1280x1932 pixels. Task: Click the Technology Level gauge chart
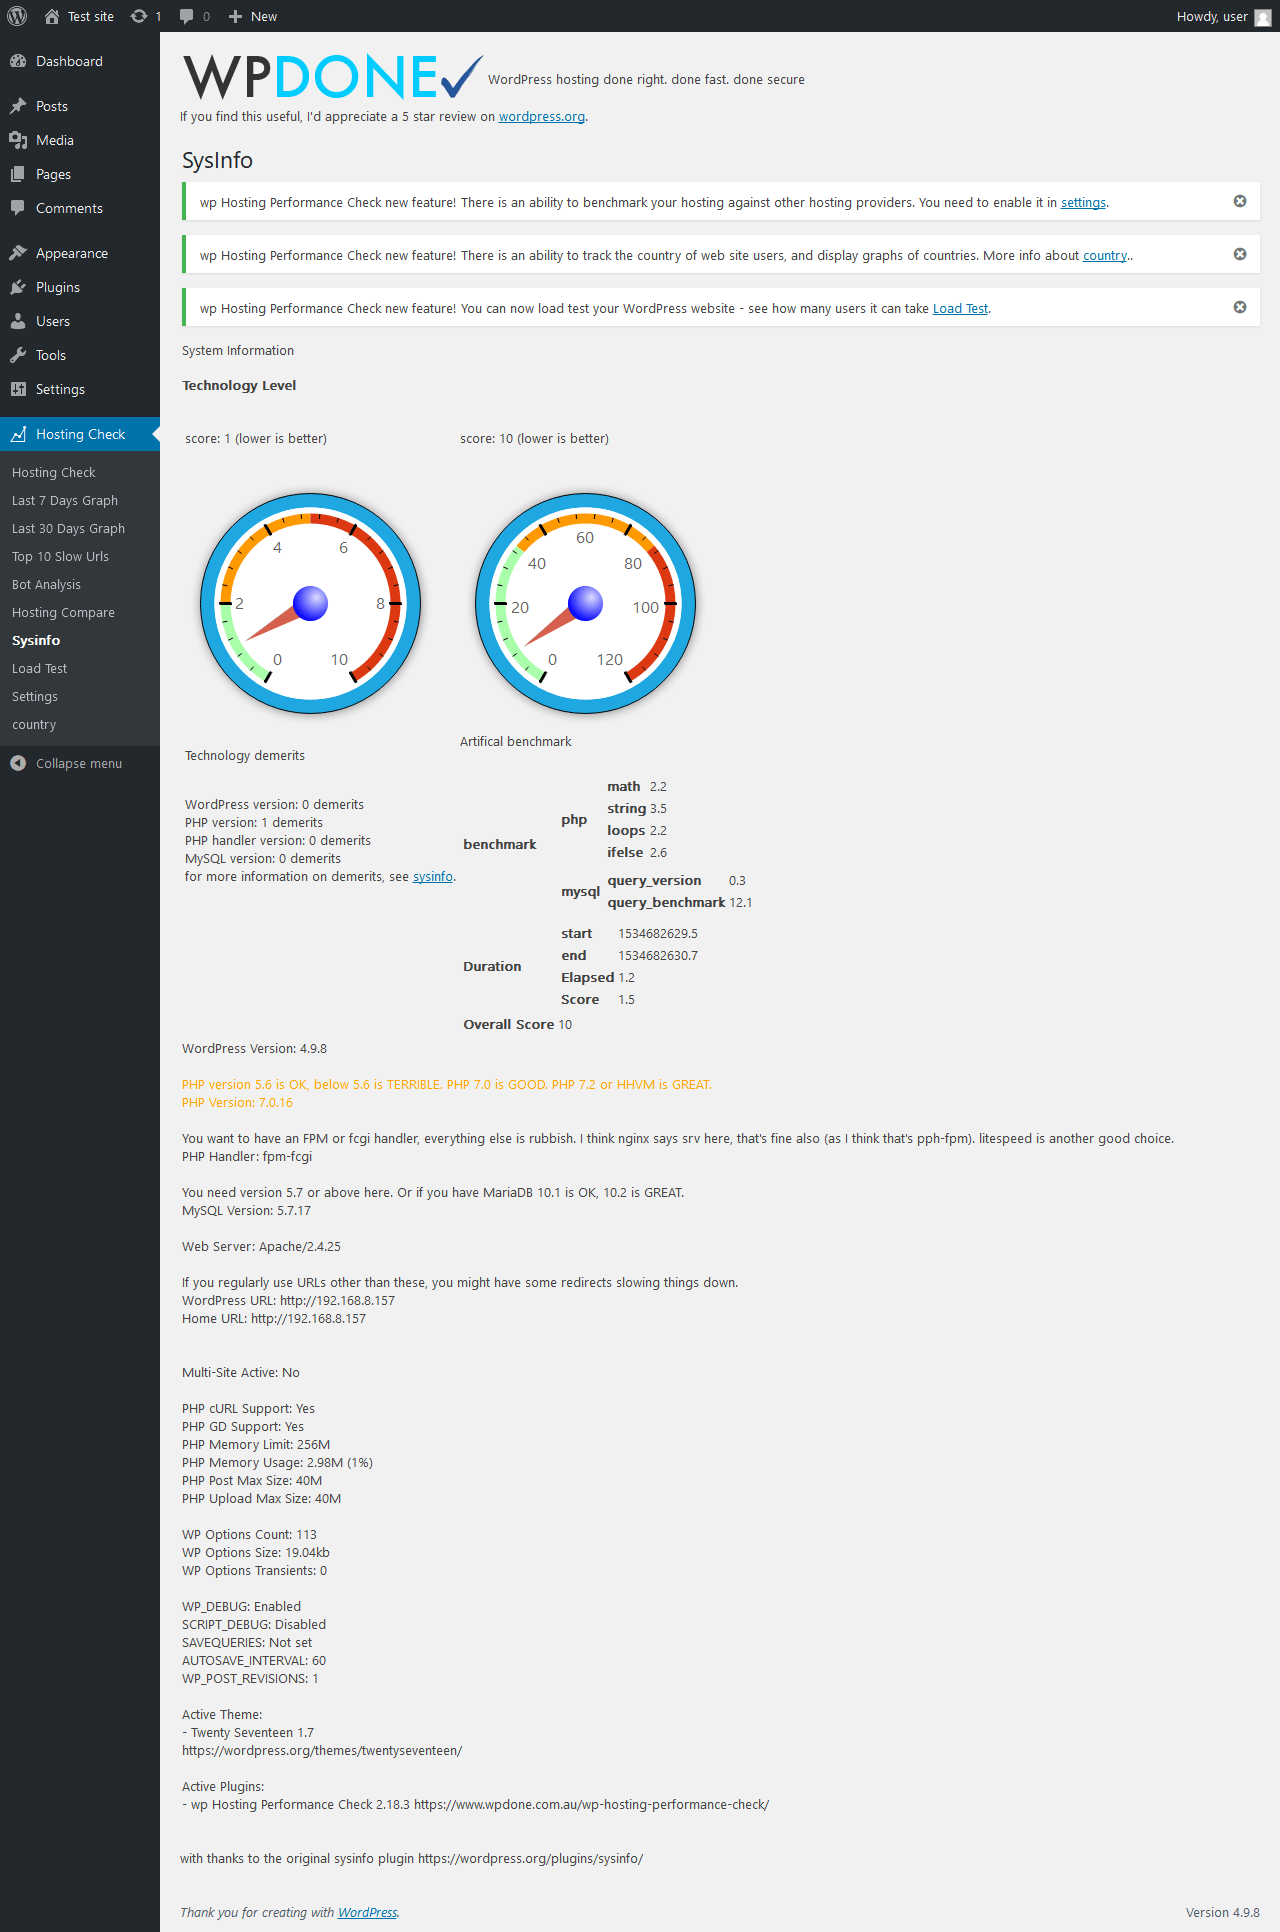311,603
